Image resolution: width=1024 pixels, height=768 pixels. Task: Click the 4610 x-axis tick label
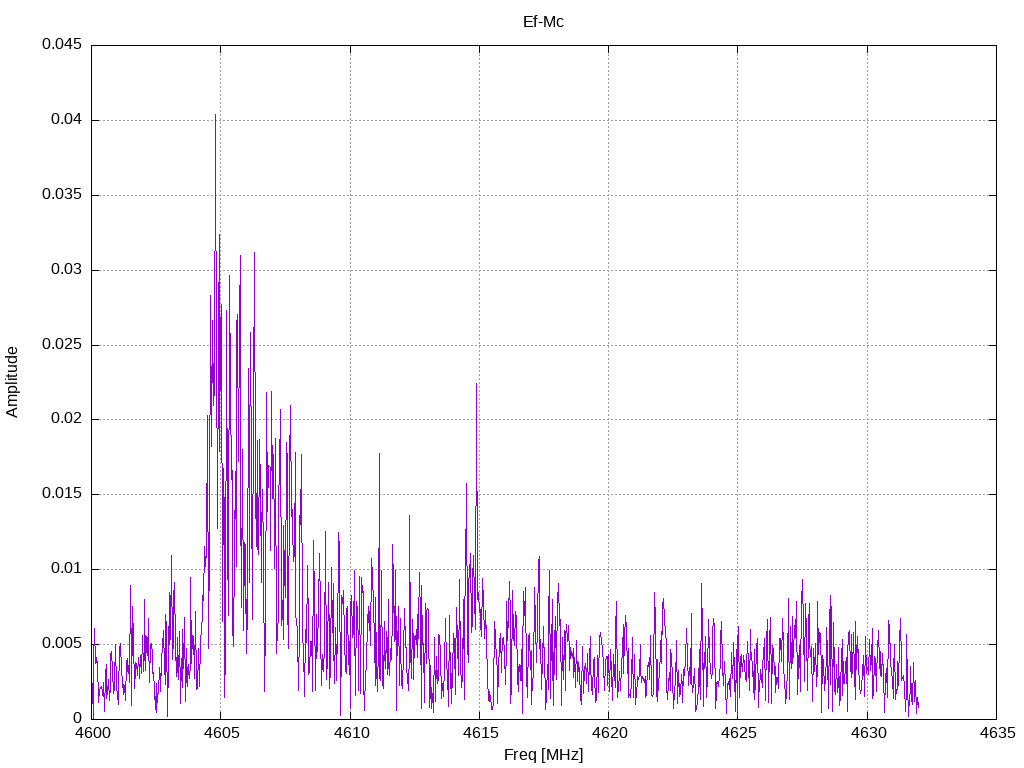350,733
